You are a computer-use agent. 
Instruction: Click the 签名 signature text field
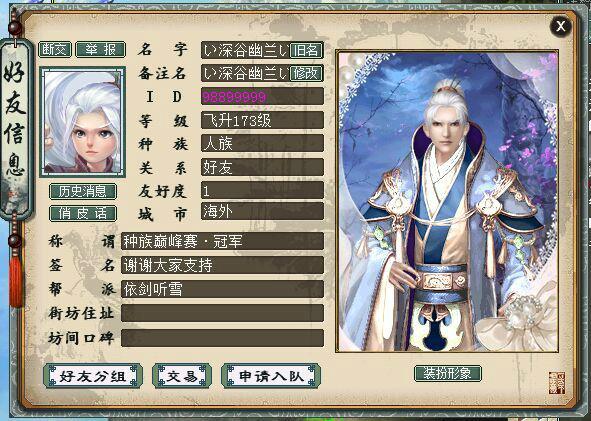(x=222, y=265)
